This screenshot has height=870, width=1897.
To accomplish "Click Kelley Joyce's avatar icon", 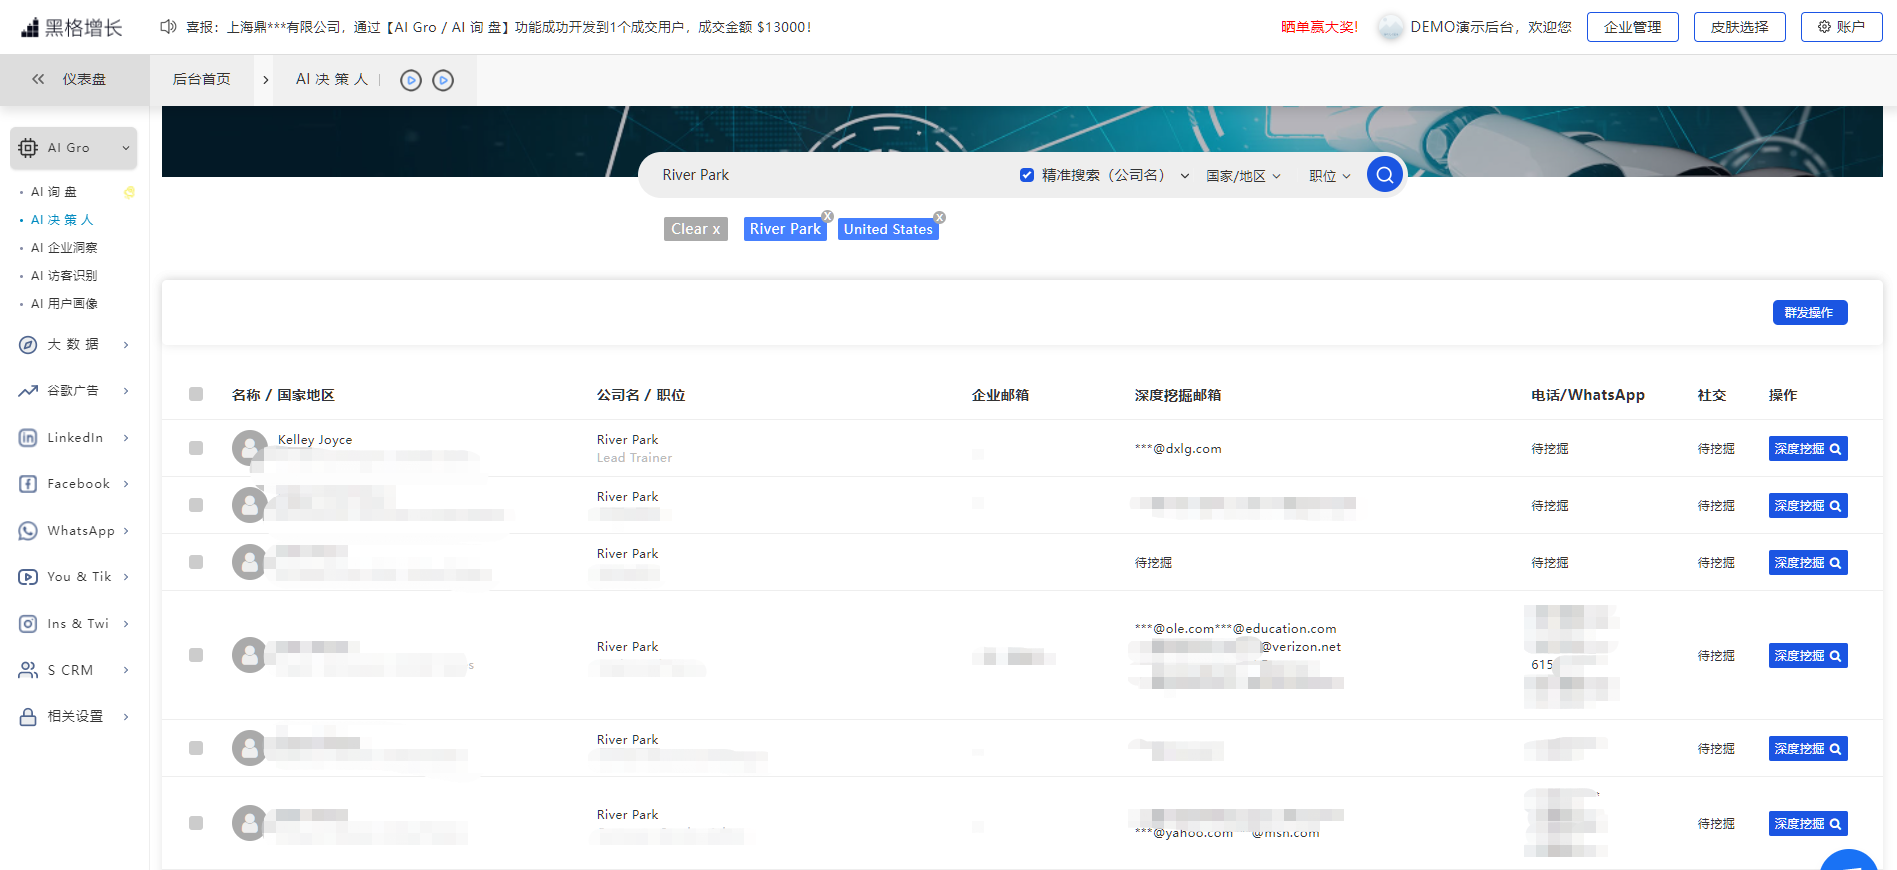I will (249, 448).
